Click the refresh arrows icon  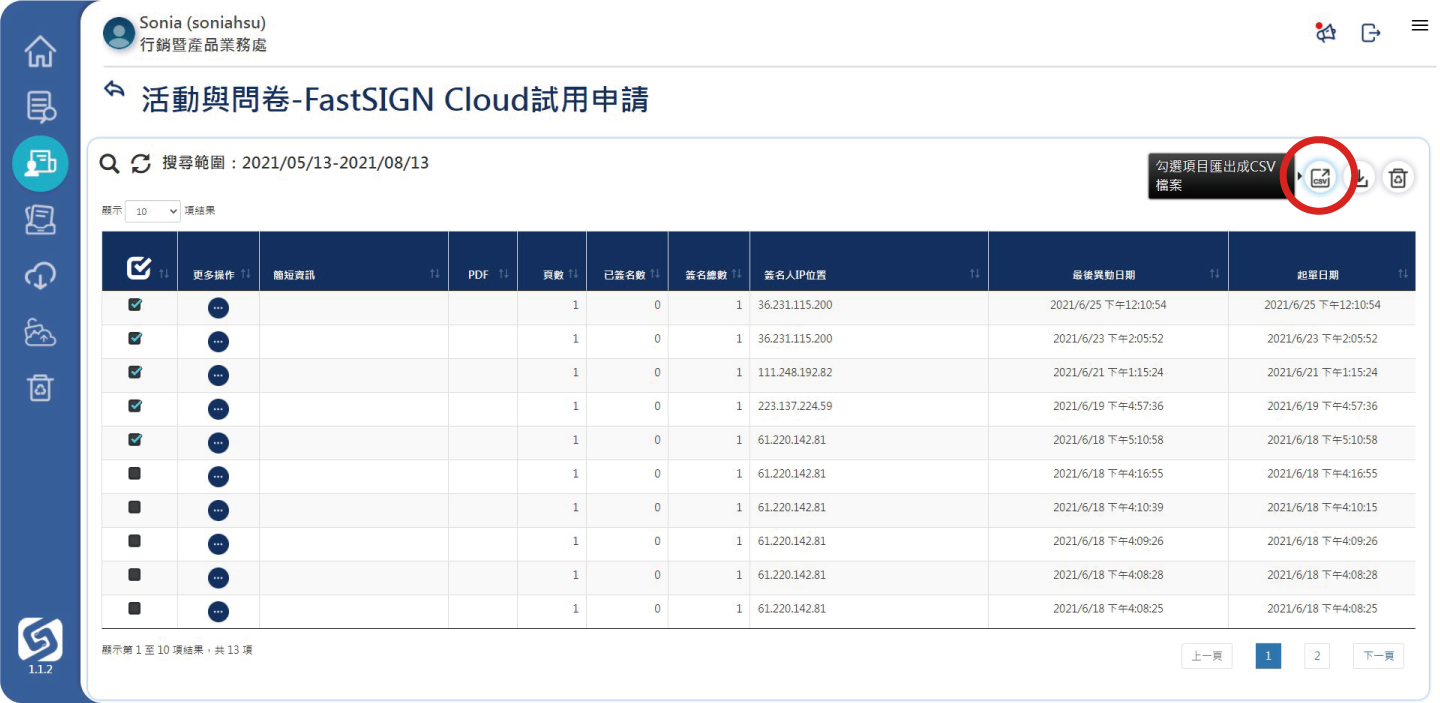coord(141,164)
